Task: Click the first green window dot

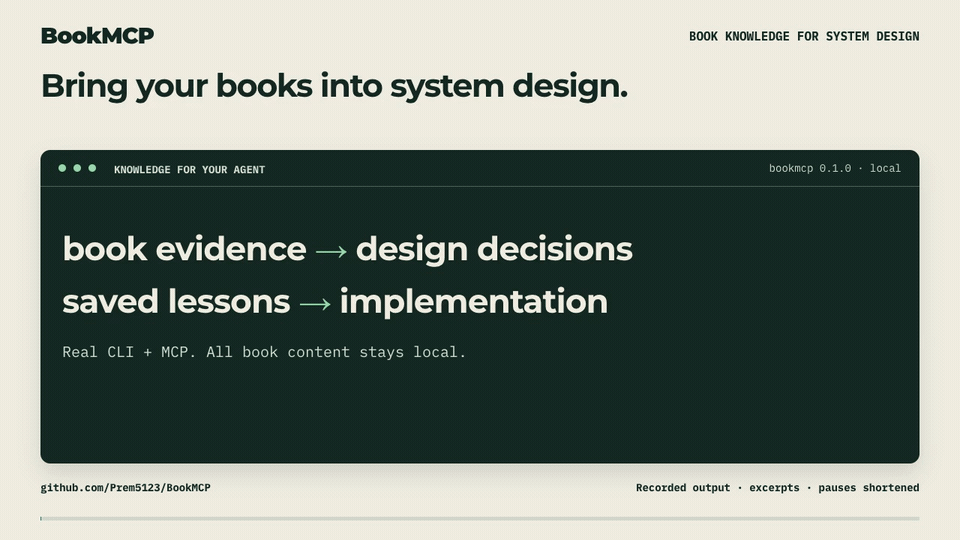Action: click(62, 168)
